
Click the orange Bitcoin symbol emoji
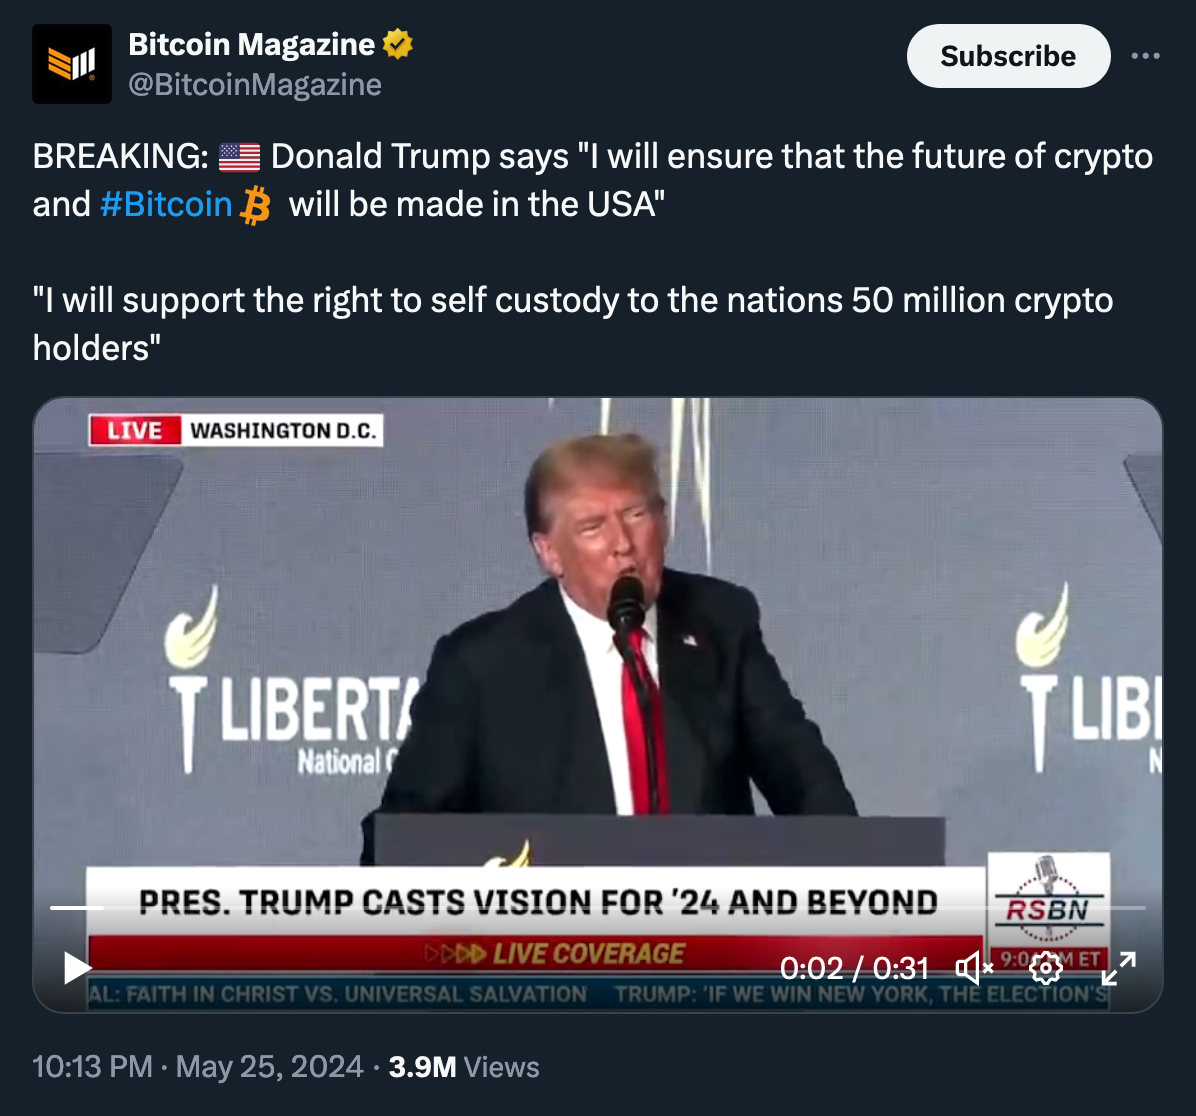256,205
